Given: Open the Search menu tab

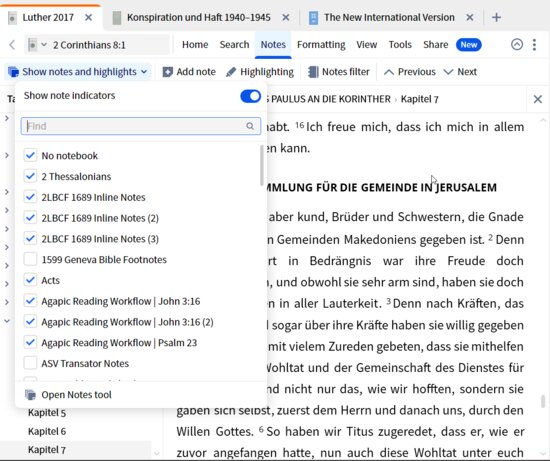Looking at the screenshot, I should 234,45.
